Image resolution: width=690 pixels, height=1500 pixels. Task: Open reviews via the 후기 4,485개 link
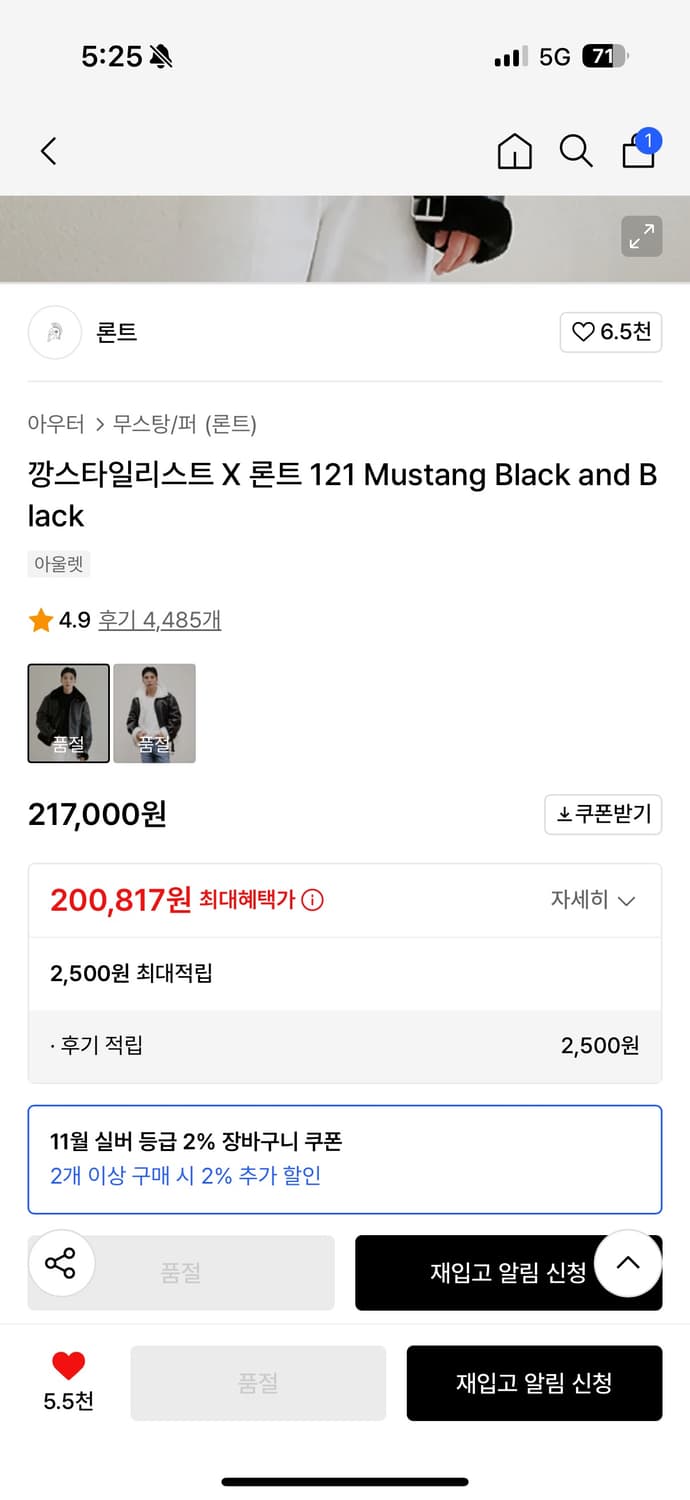162,620
